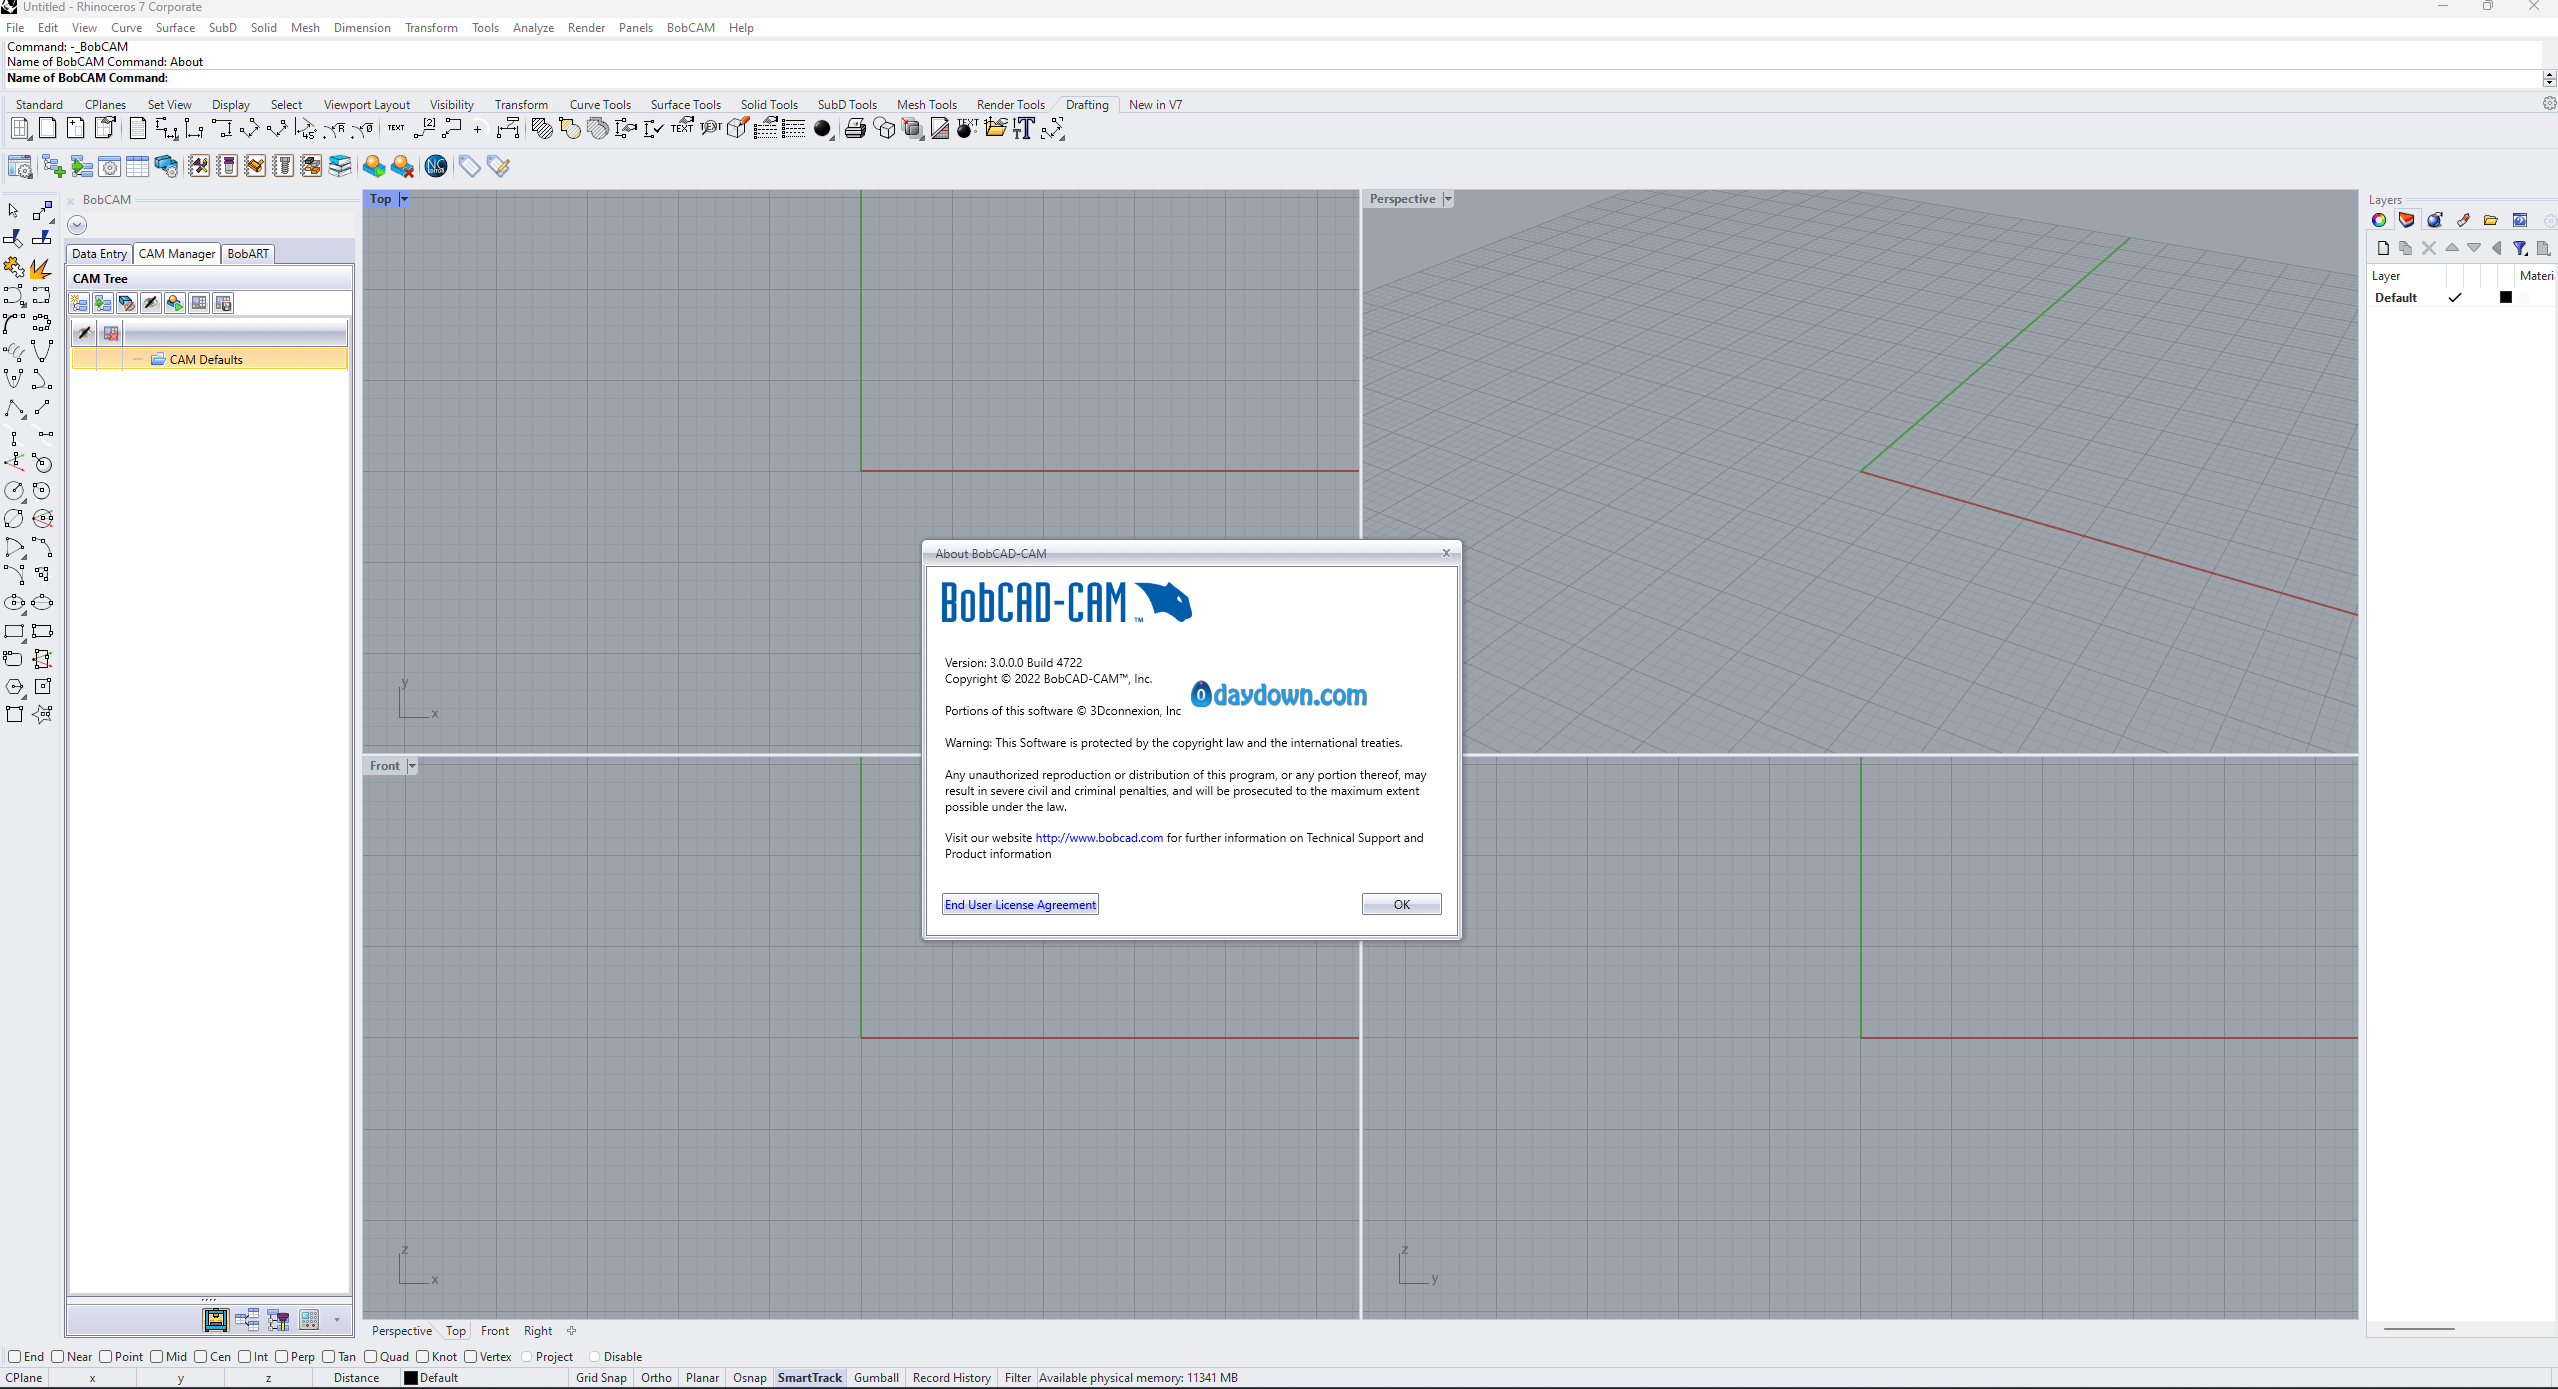
Task: Toggle Ortho in status bar
Action: (x=656, y=1377)
